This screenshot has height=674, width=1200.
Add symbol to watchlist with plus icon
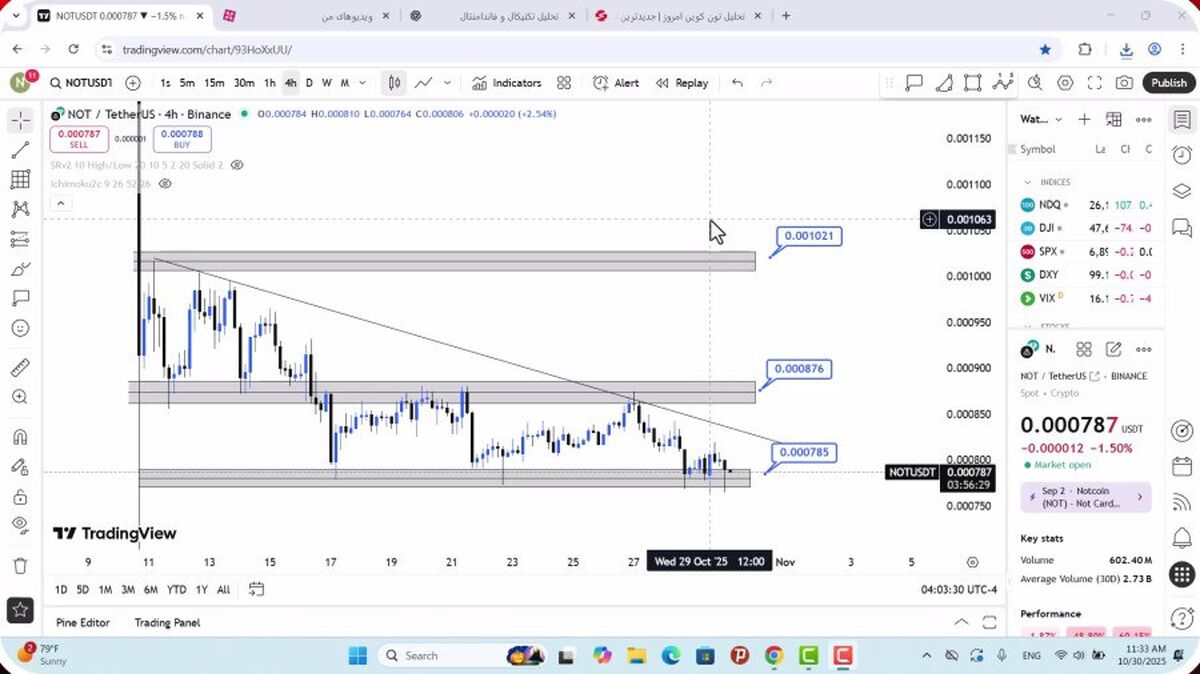1084,119
